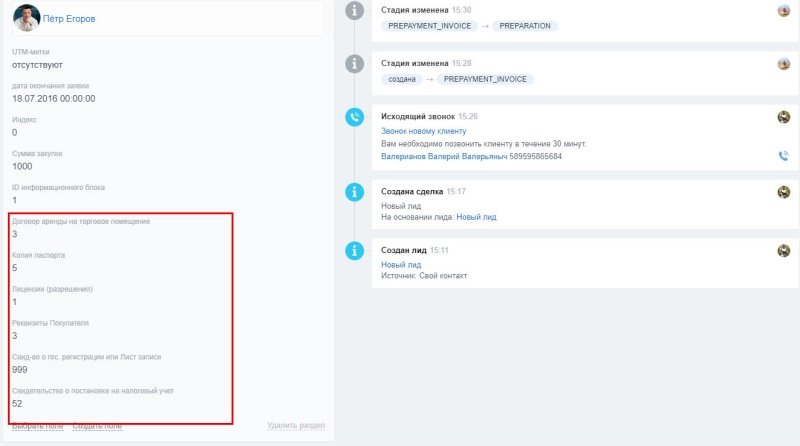Click user avatar on the 15:30 stage entry

click(784, 10)
